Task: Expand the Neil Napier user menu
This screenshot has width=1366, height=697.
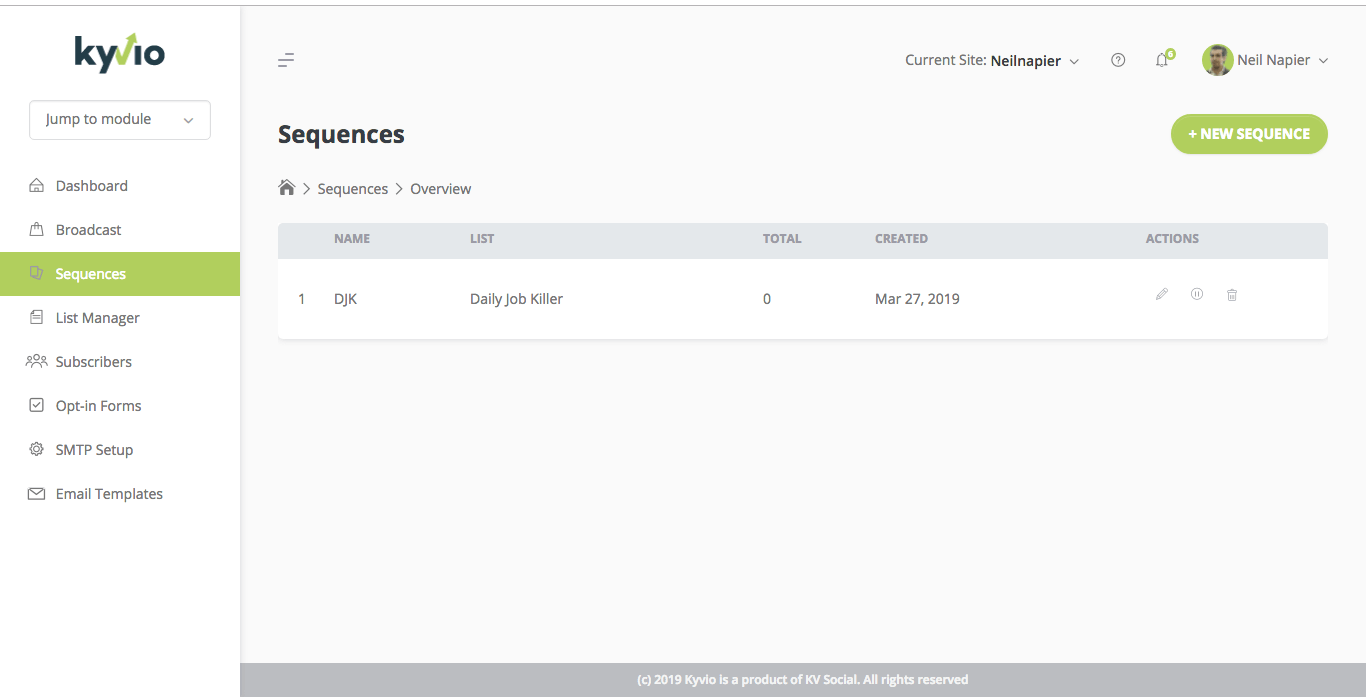Action: [1283, 60]
